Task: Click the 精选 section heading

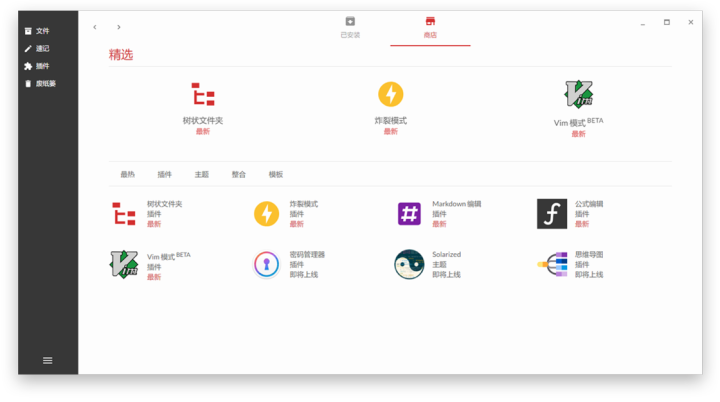Action: 121,55
